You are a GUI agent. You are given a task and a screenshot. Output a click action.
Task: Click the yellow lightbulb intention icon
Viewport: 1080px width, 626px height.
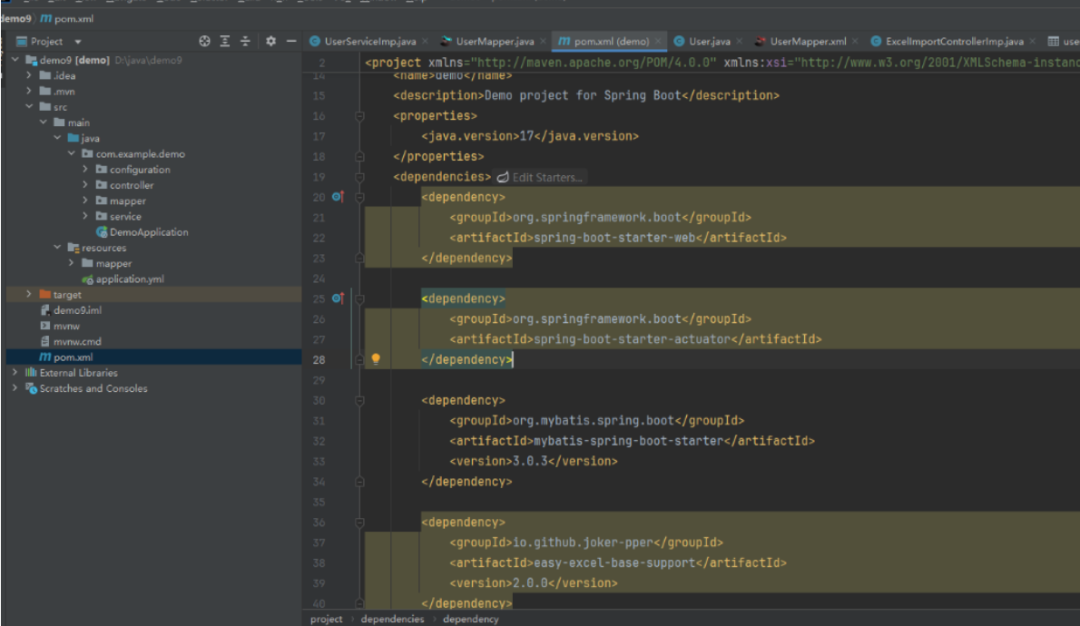[x=375, y=359]
